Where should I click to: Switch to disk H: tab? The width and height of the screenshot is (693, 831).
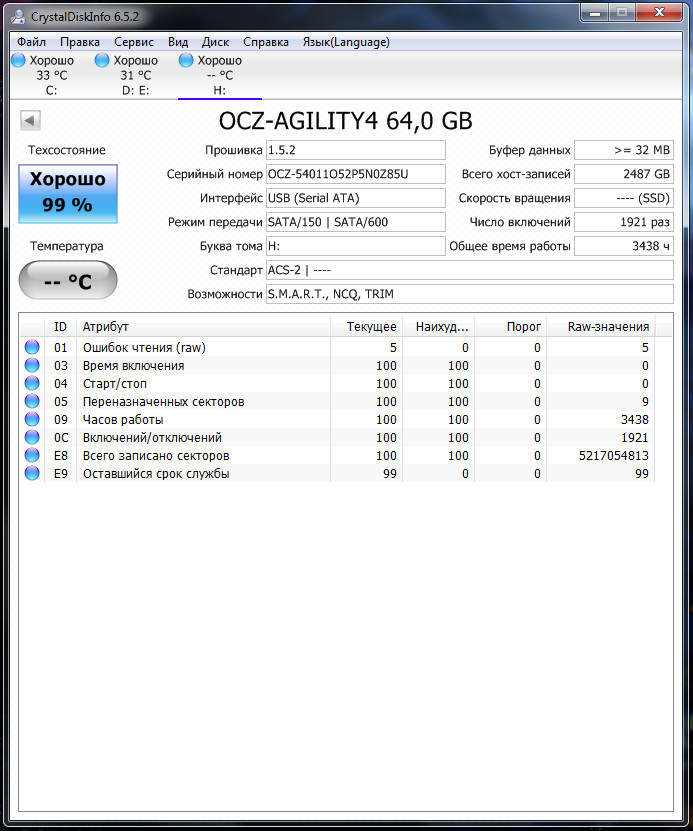(x=219, y=75)
